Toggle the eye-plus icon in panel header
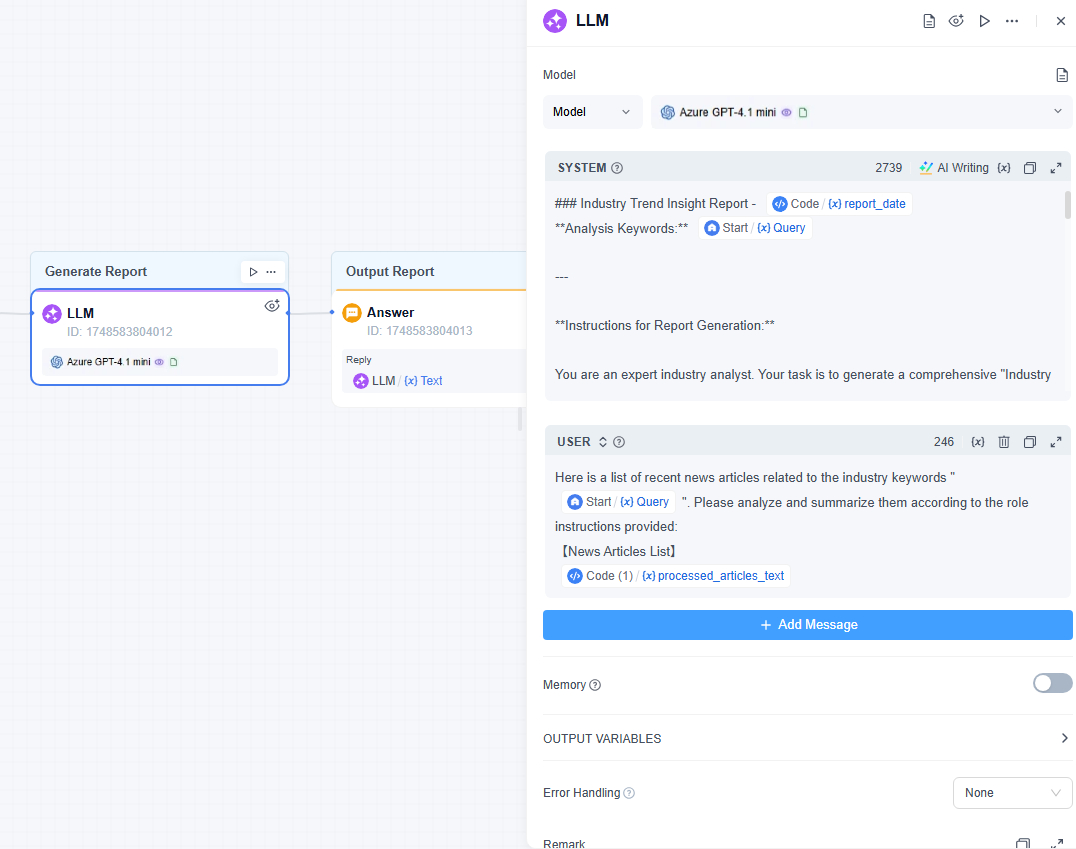 [956, 21]
